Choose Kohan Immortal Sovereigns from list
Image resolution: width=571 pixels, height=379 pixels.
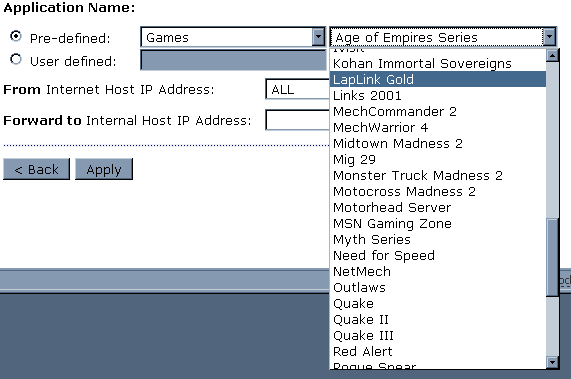437,63
